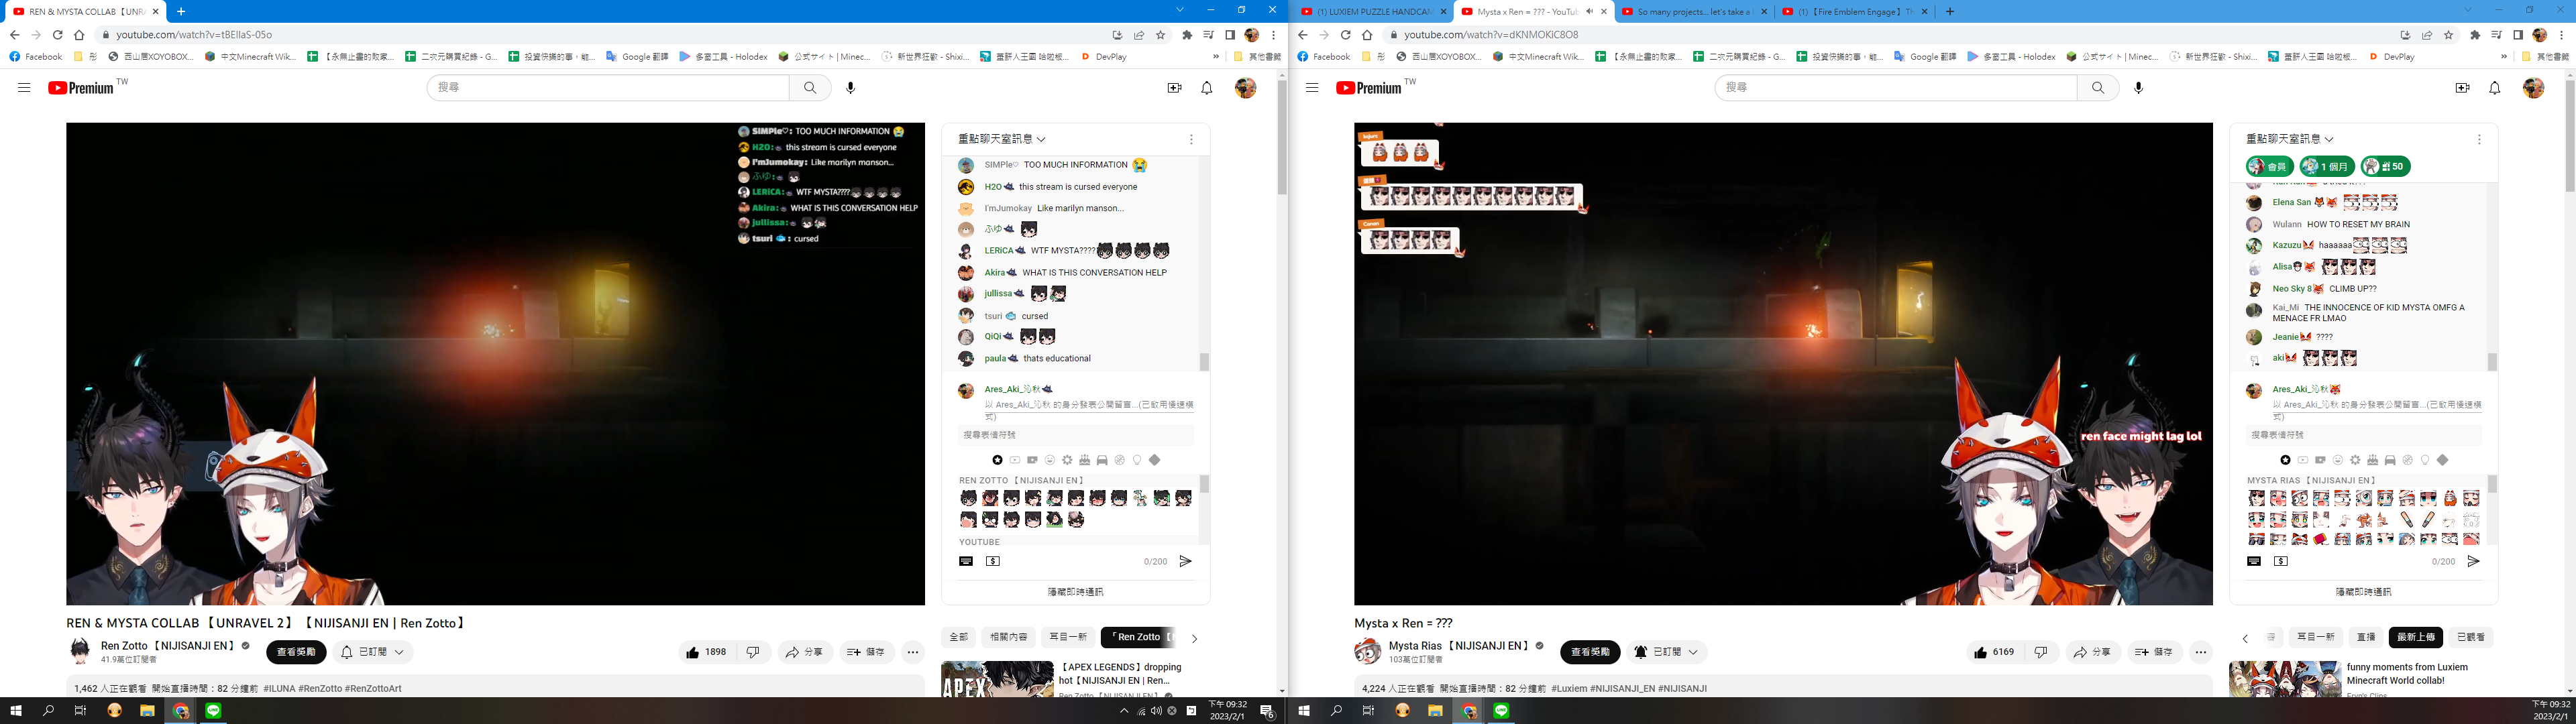
Task: Click 查看獎勵 button in Ren Zotto window
Action: [x=296, y=652]
